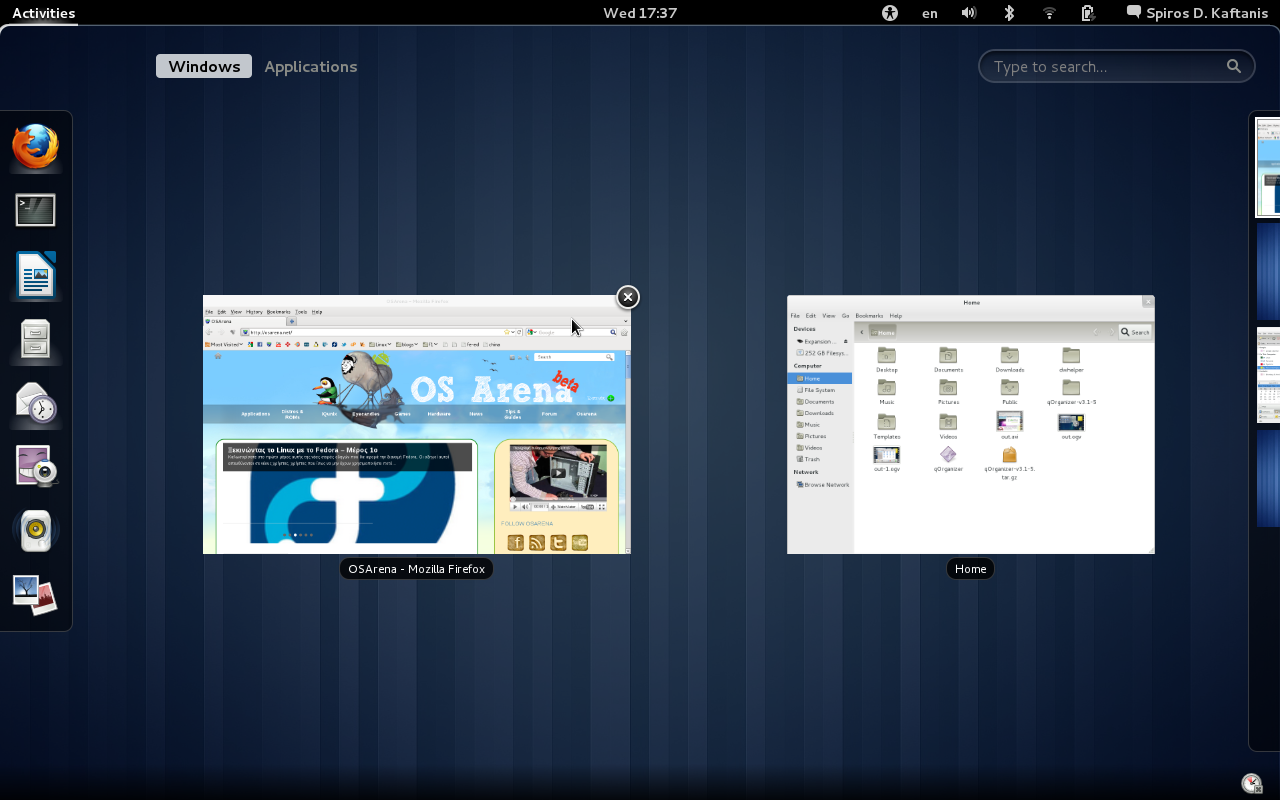Open Shotwell photo manager from dash
Image resolution: width=1280 pixels, height=800 pixels.
pos(36,594)
